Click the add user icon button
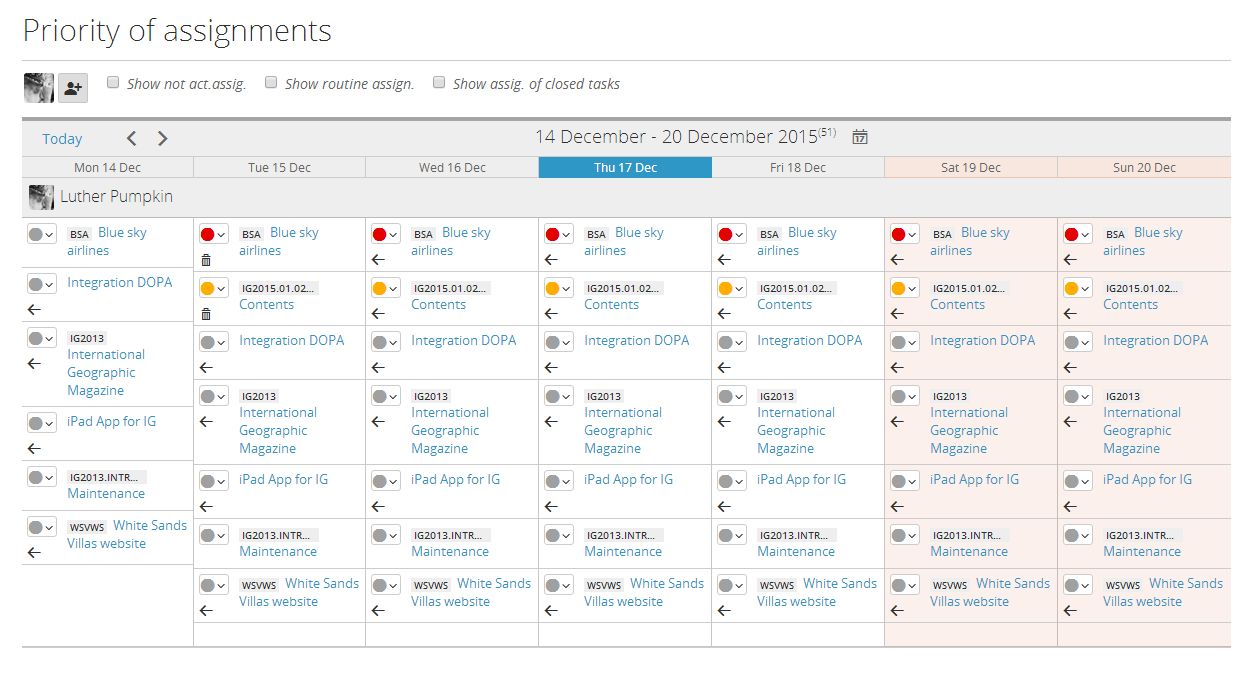Screen dimensions: 1259x691 point(73,88)
